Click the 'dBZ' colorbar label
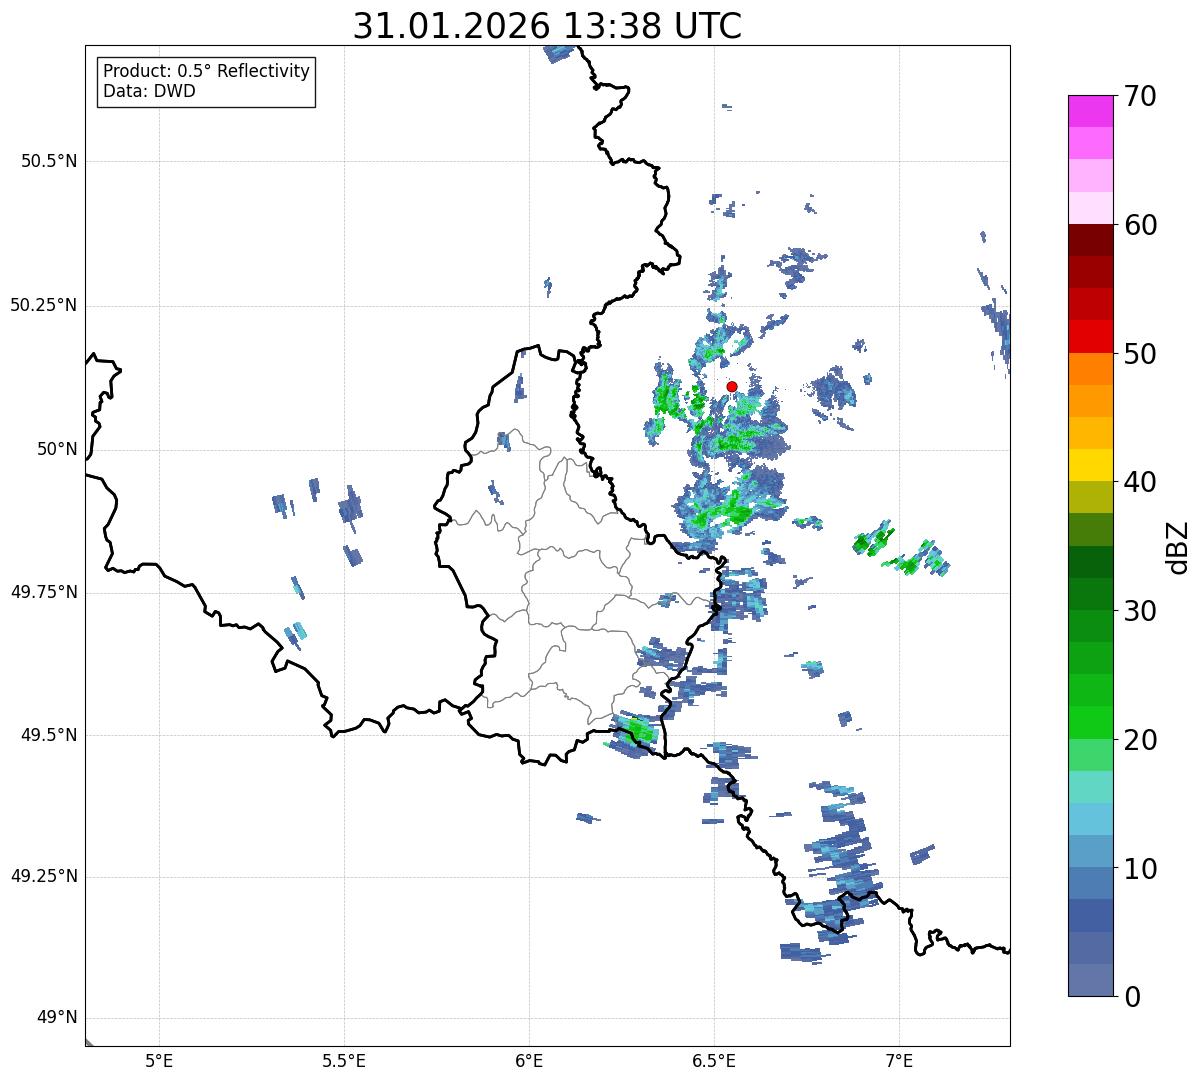 [1178, 546]
